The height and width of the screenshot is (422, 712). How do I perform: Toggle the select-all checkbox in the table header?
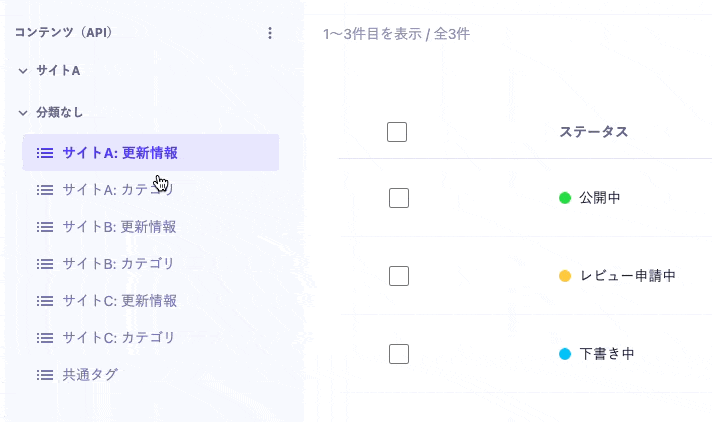click(397, 132)
